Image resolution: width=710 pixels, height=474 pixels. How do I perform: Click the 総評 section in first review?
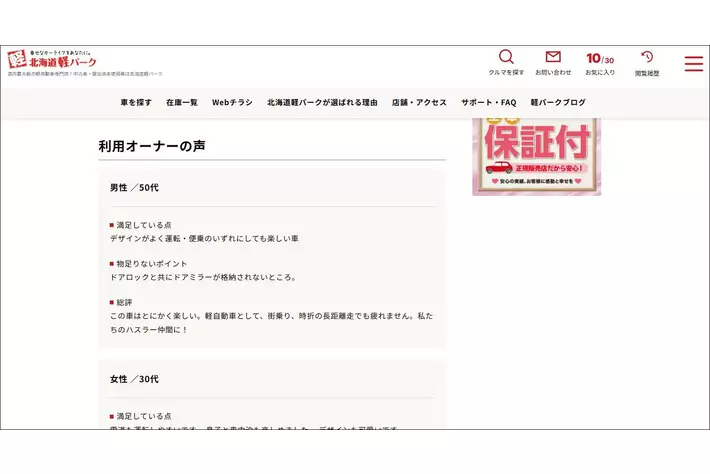click(124, 302)
